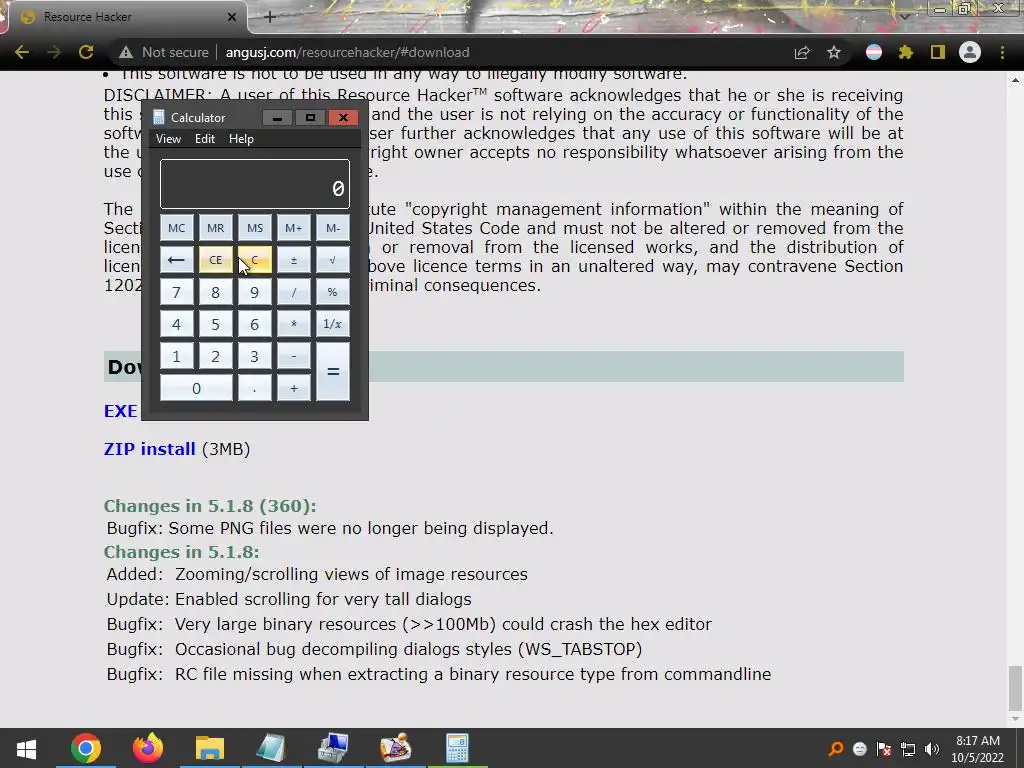Click the striped extension icon in toolbar
Screen dimensions: 1024x768
coord(874,52)
